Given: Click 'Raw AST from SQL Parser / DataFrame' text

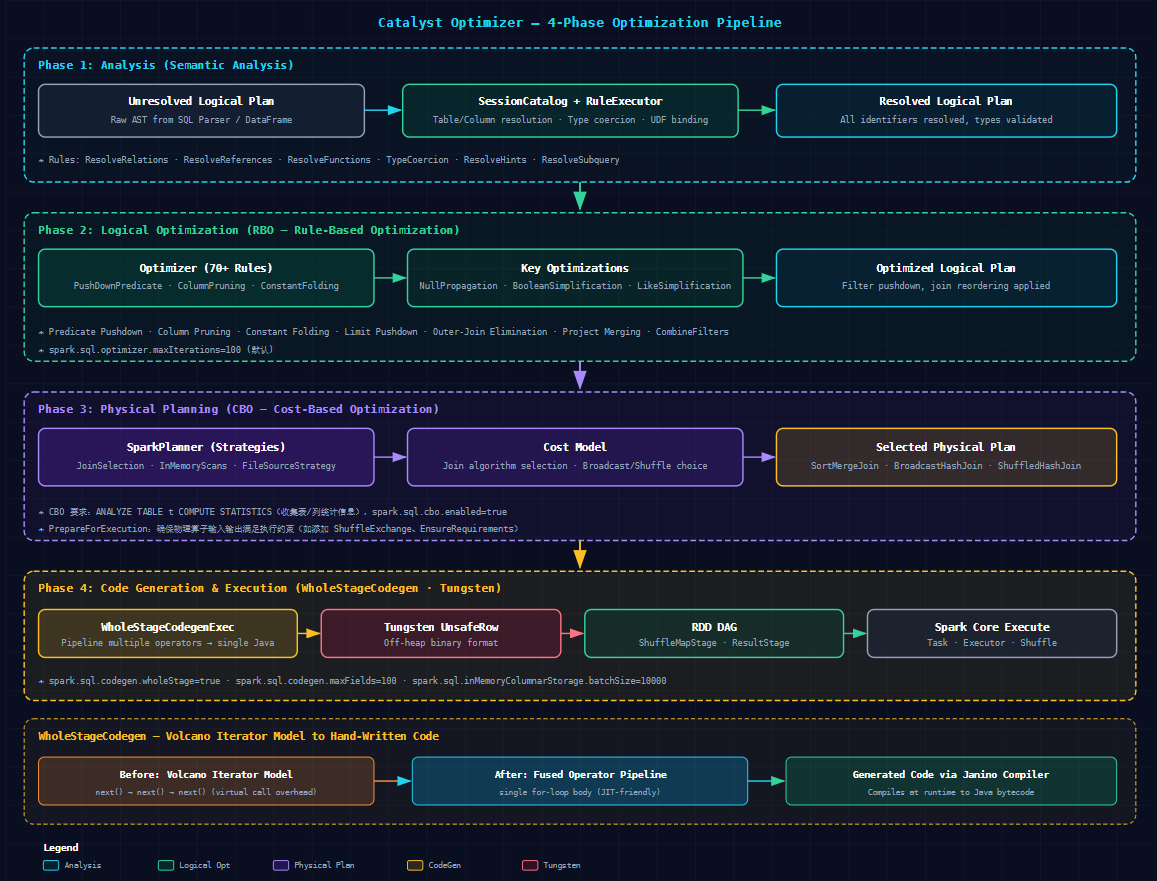Looking at the screenshot, I should 201,120.
